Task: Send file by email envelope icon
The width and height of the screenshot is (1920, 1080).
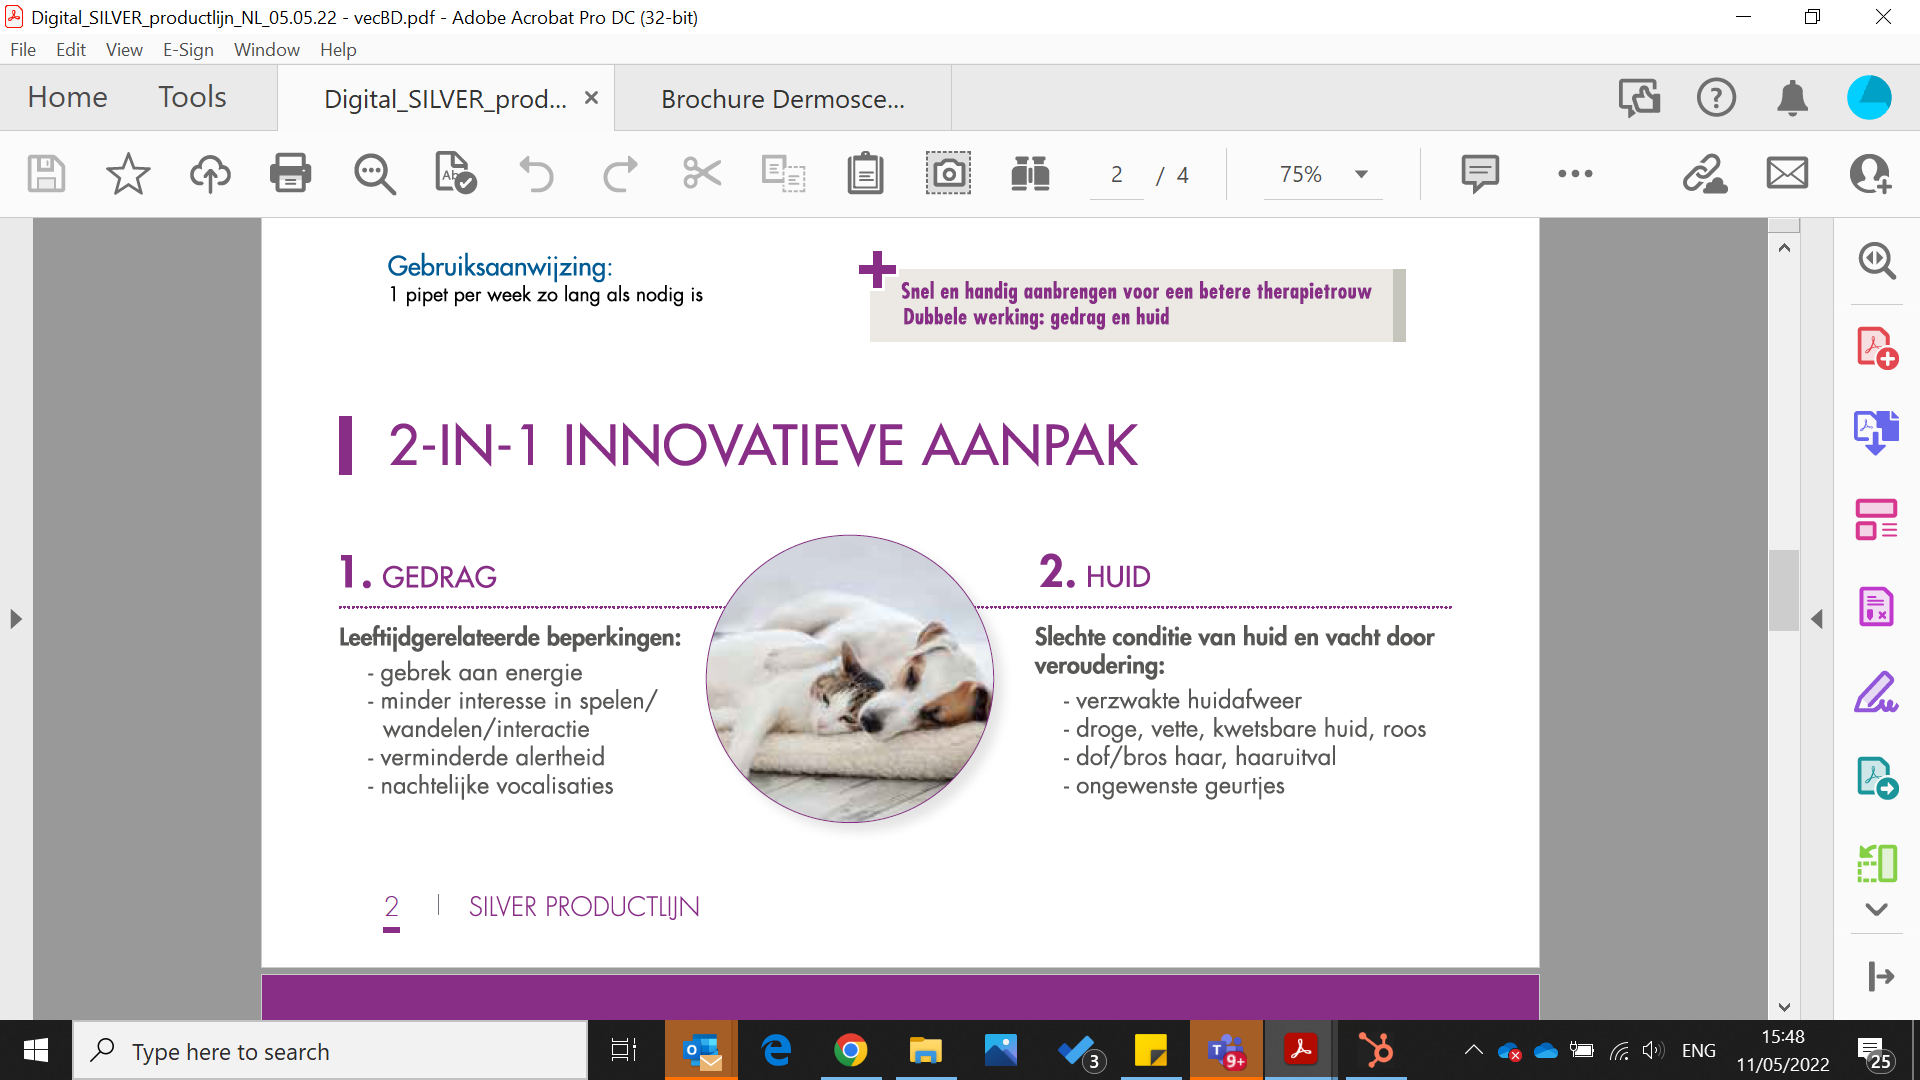Action: 1787,174
